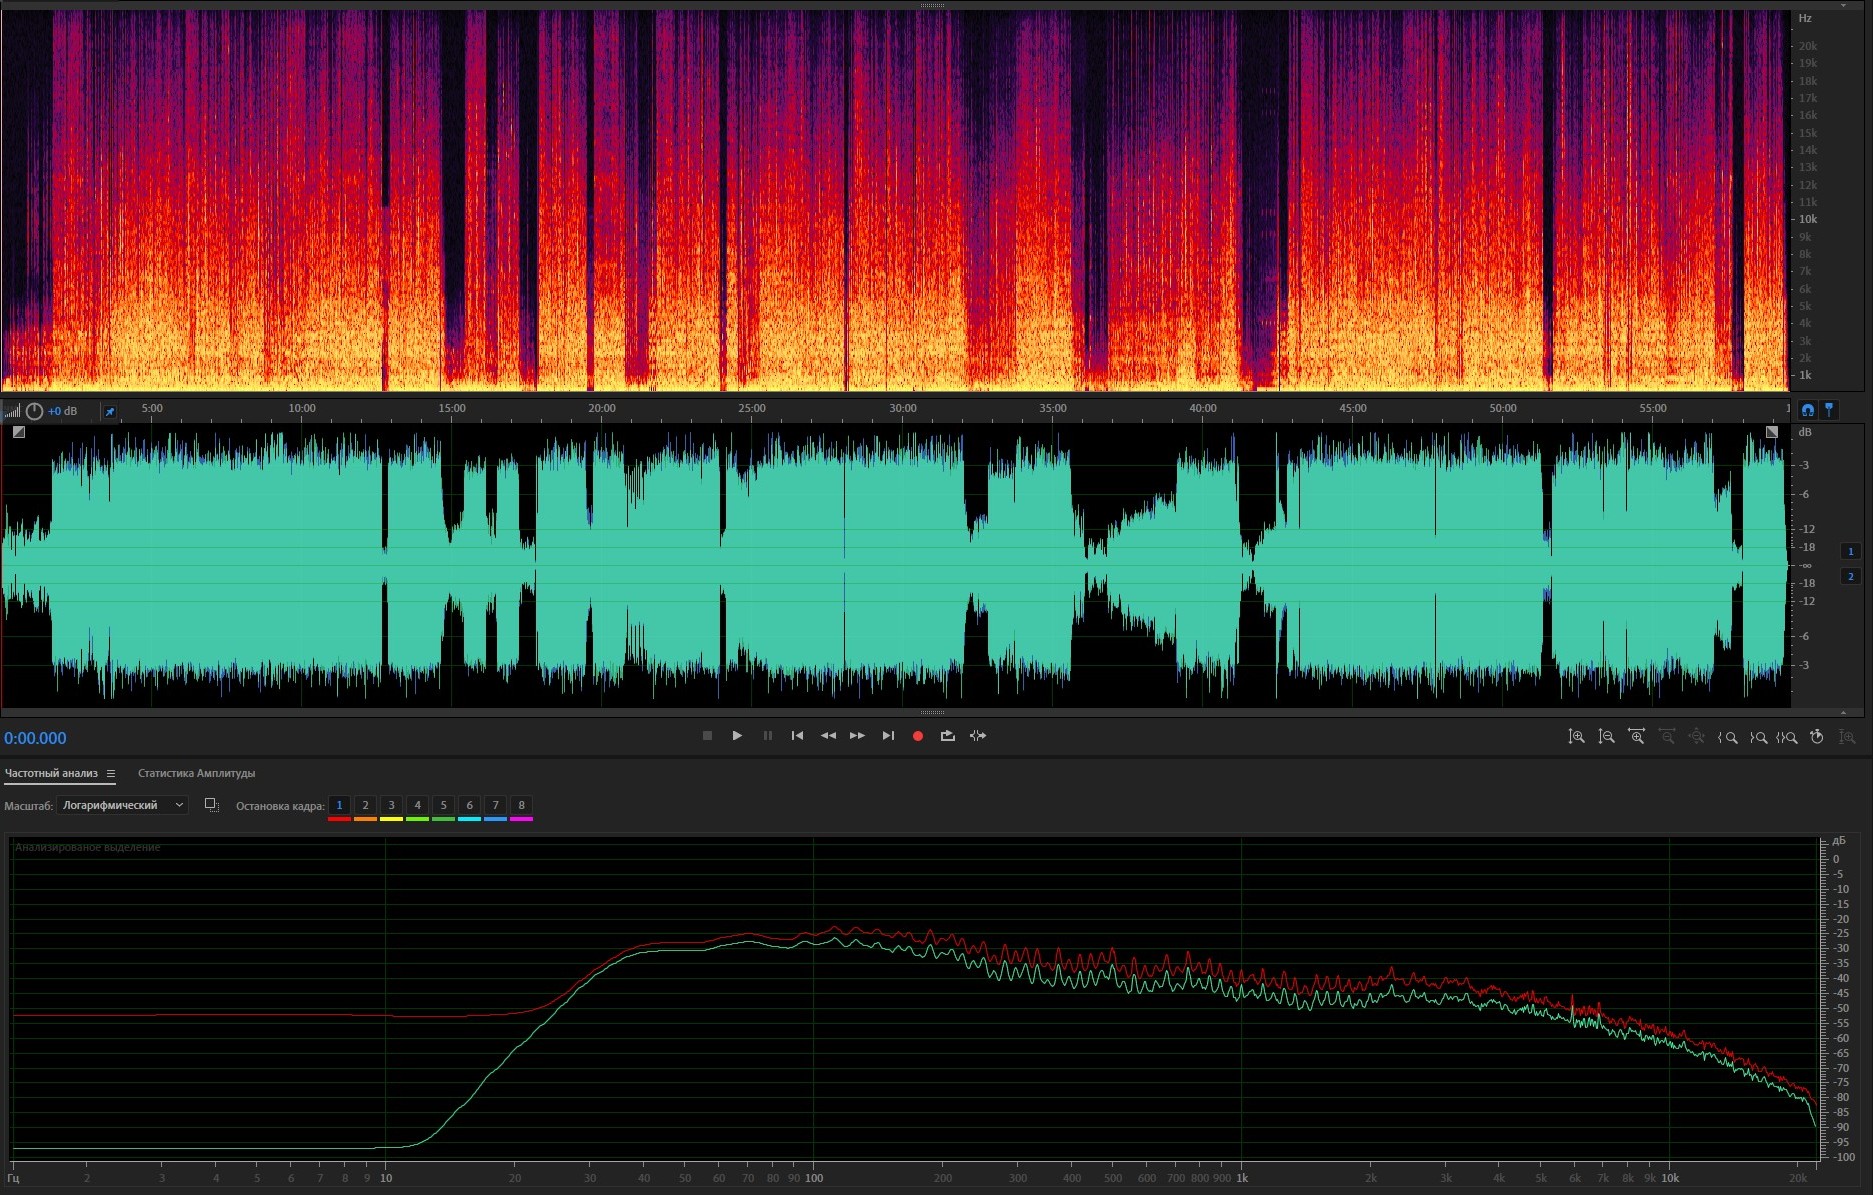The image size is (1873, 1195).
Task: Toggle channel 2 enable button
Action: pyautogui.click(x=1850, y=576)
